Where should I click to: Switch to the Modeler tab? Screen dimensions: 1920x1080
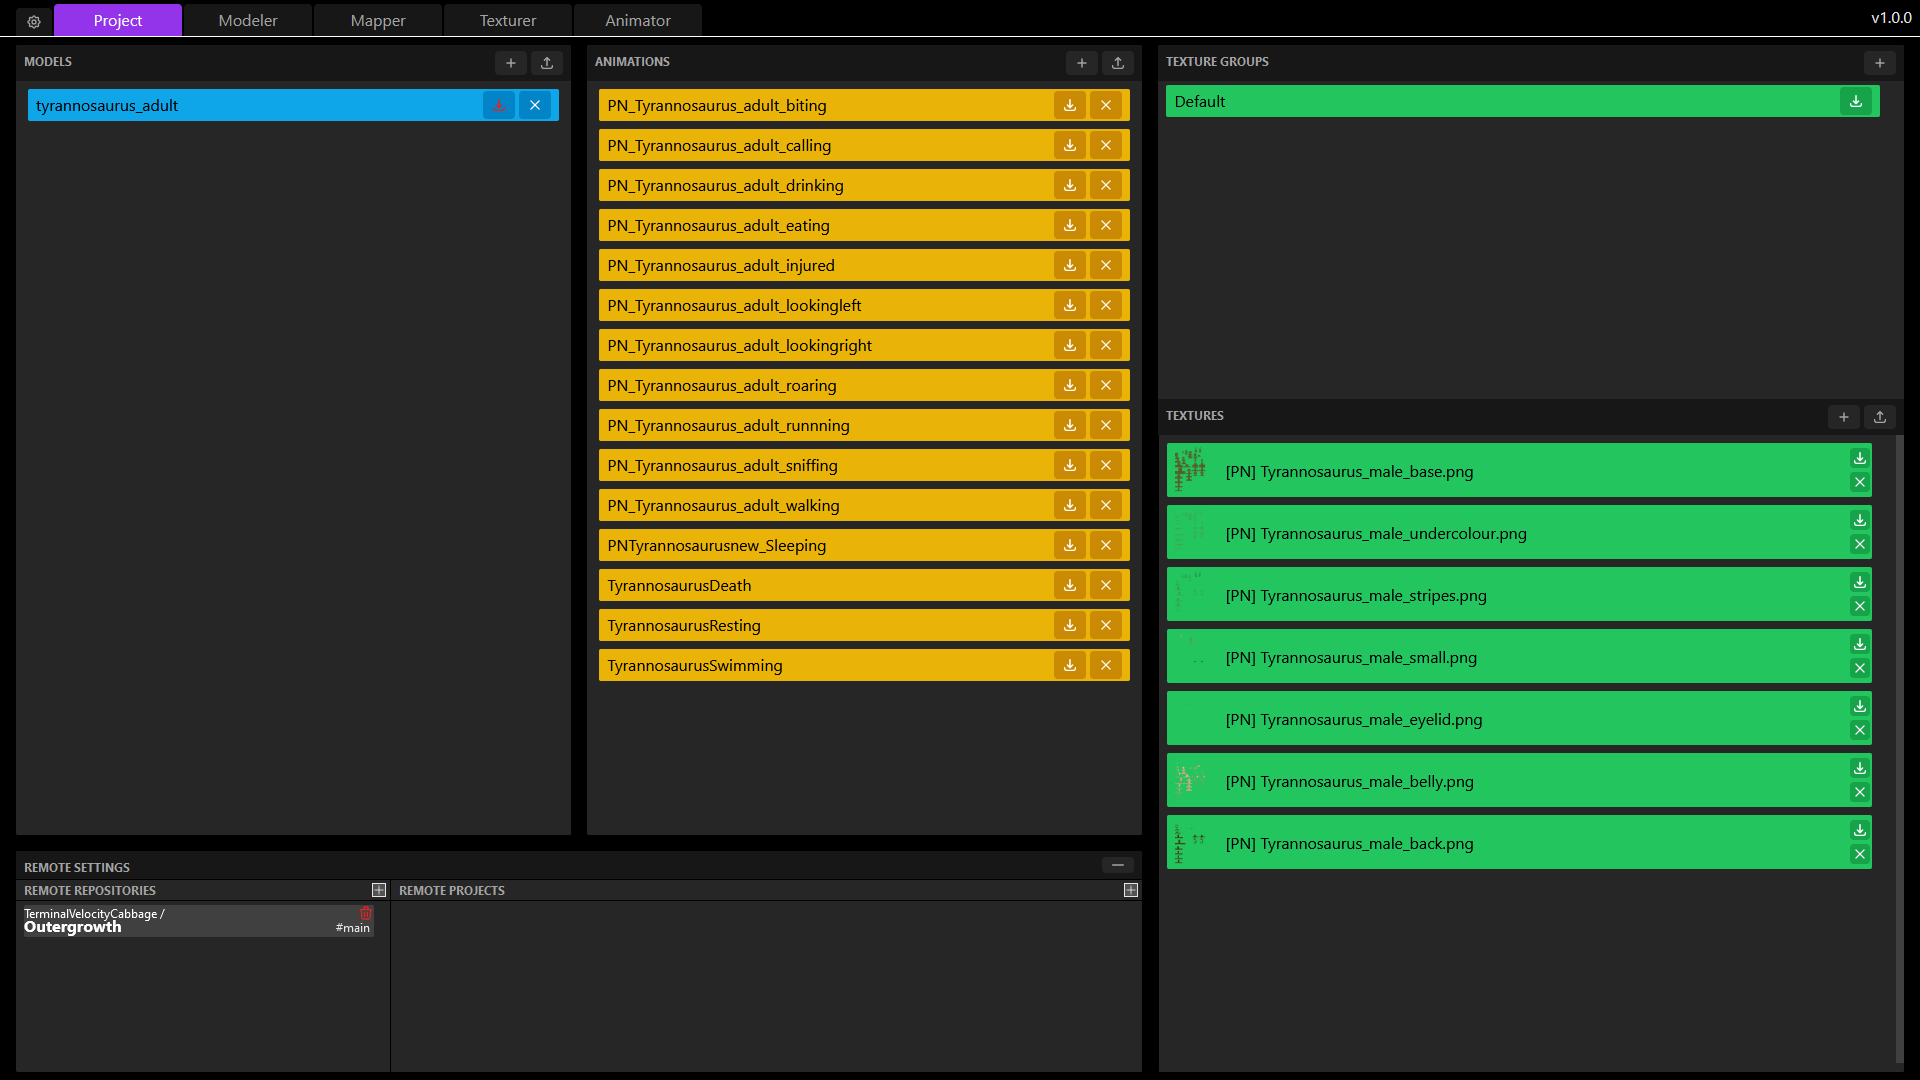pyautogui.click(x=248, y=20)
